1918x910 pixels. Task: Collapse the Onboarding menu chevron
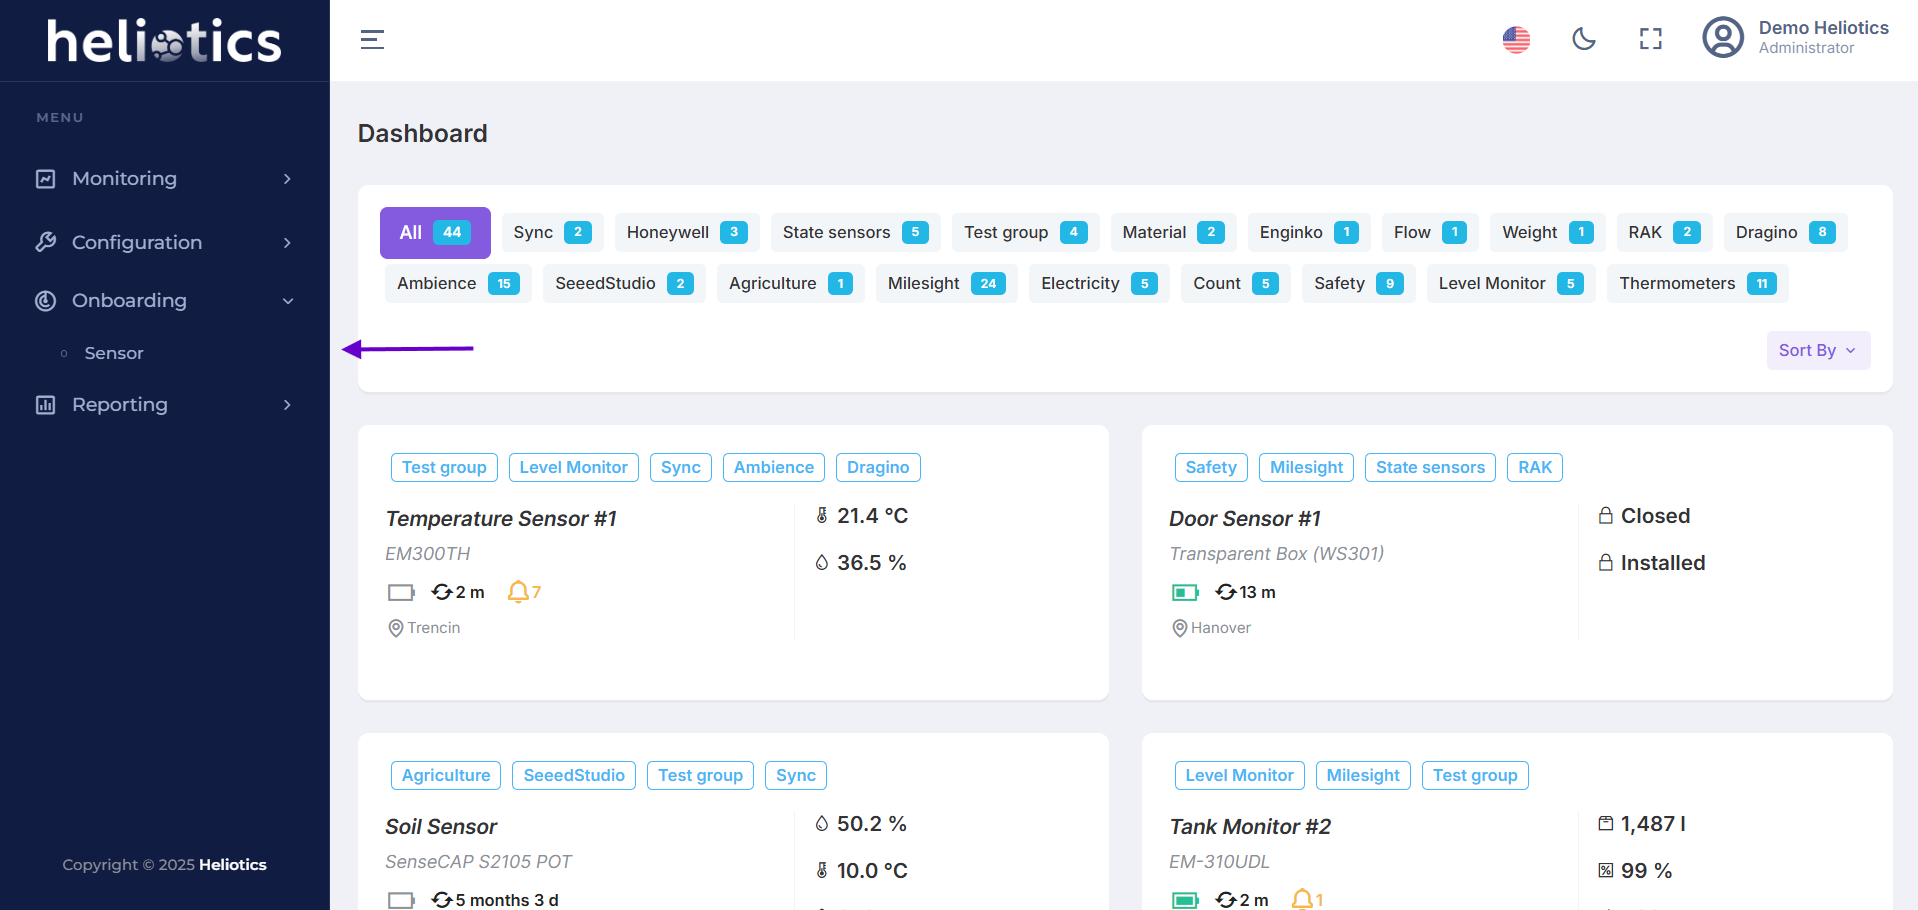tap(288, 301)
